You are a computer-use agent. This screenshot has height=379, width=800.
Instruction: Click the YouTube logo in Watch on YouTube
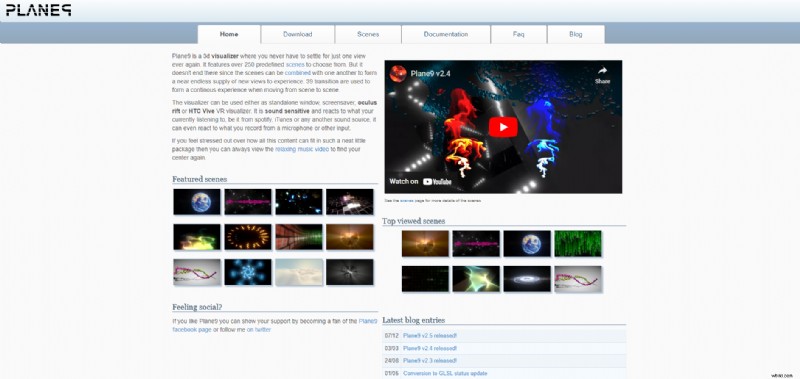437,182
